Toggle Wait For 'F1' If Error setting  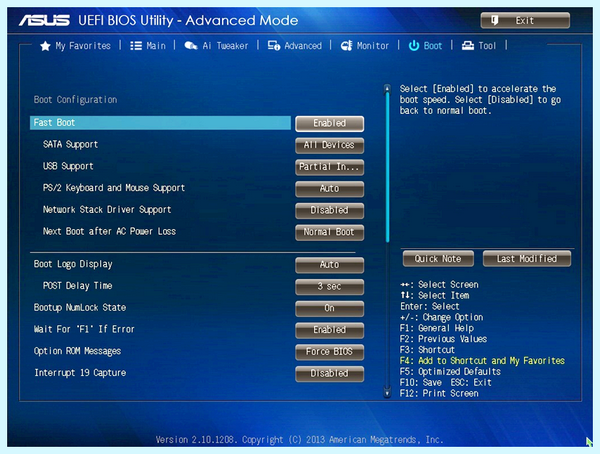click(329, 330)
